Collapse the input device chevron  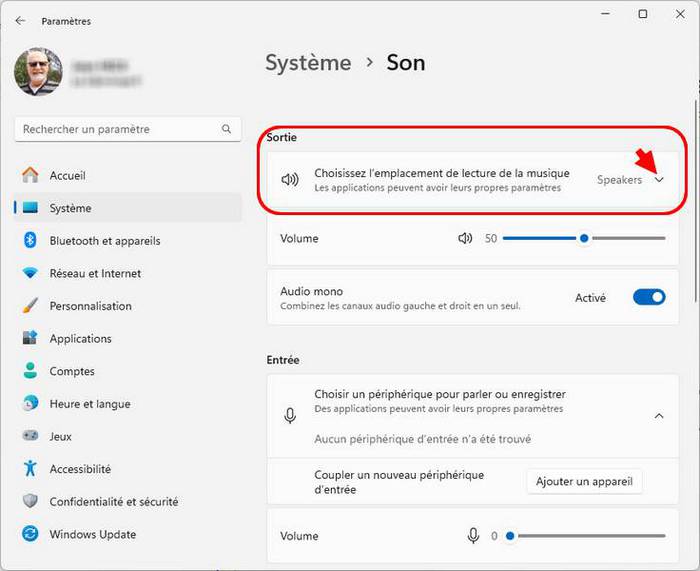(659, 416)
